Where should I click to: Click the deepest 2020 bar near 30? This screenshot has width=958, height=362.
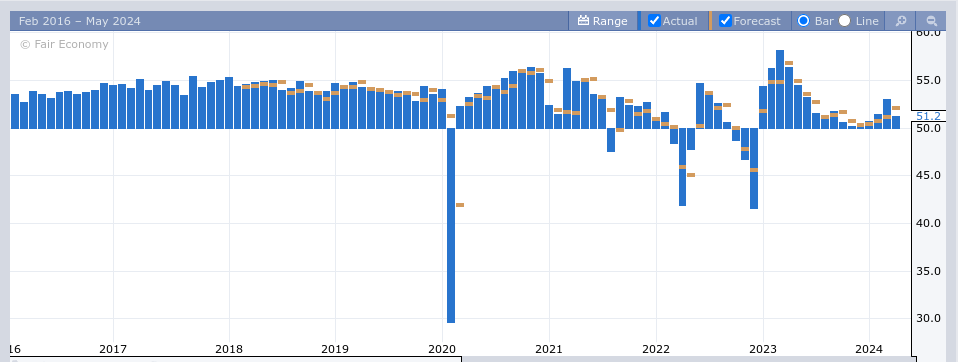[x=451, y=225]
